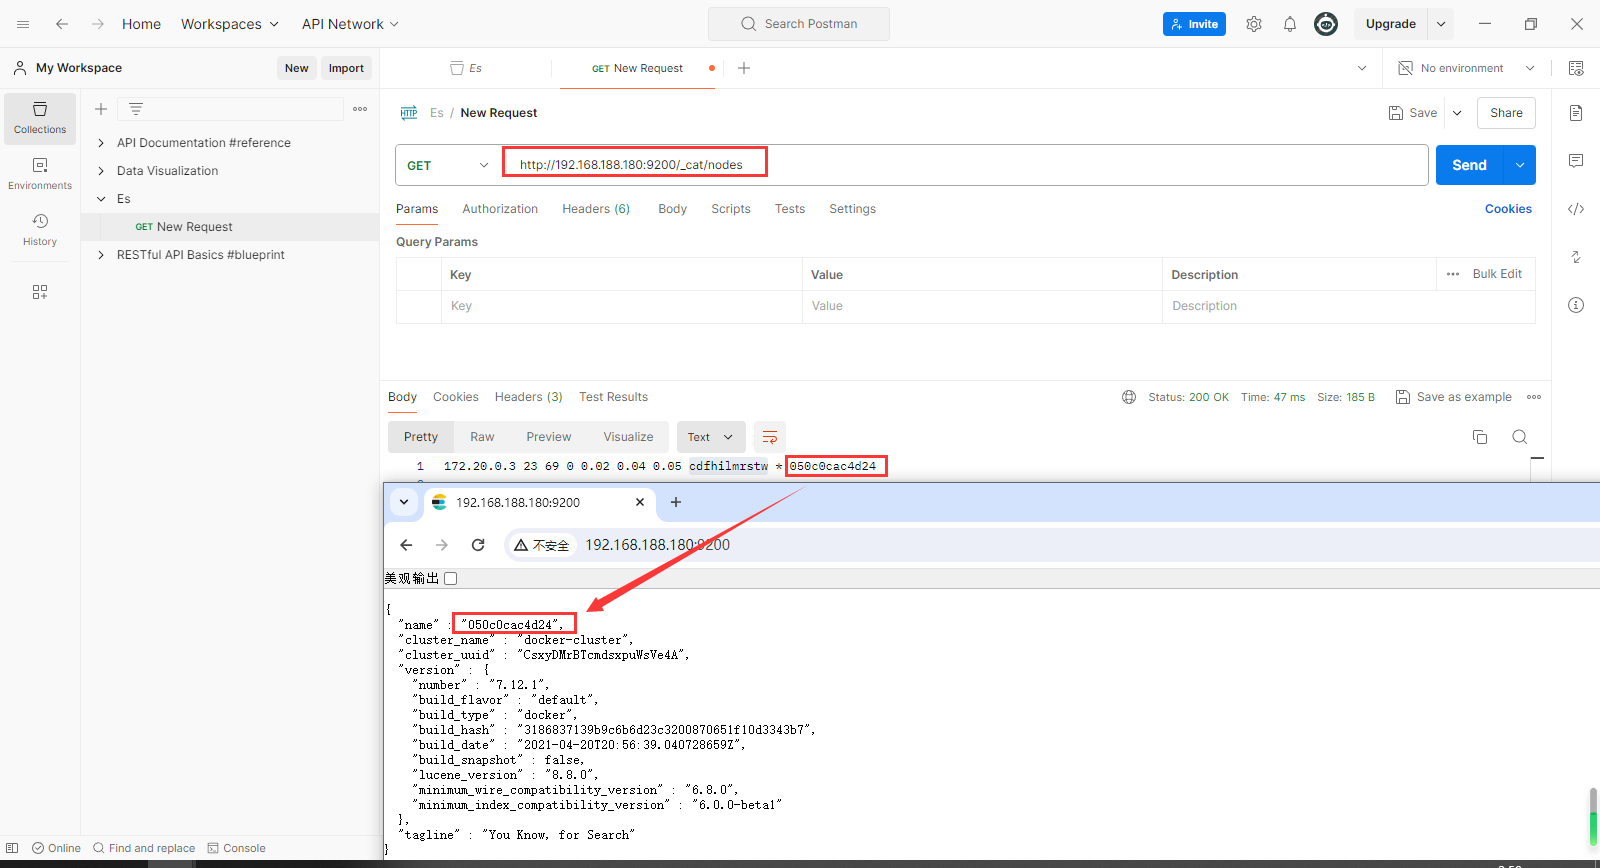Click the network globe icon in response bar

click(x=1129, y=397)
